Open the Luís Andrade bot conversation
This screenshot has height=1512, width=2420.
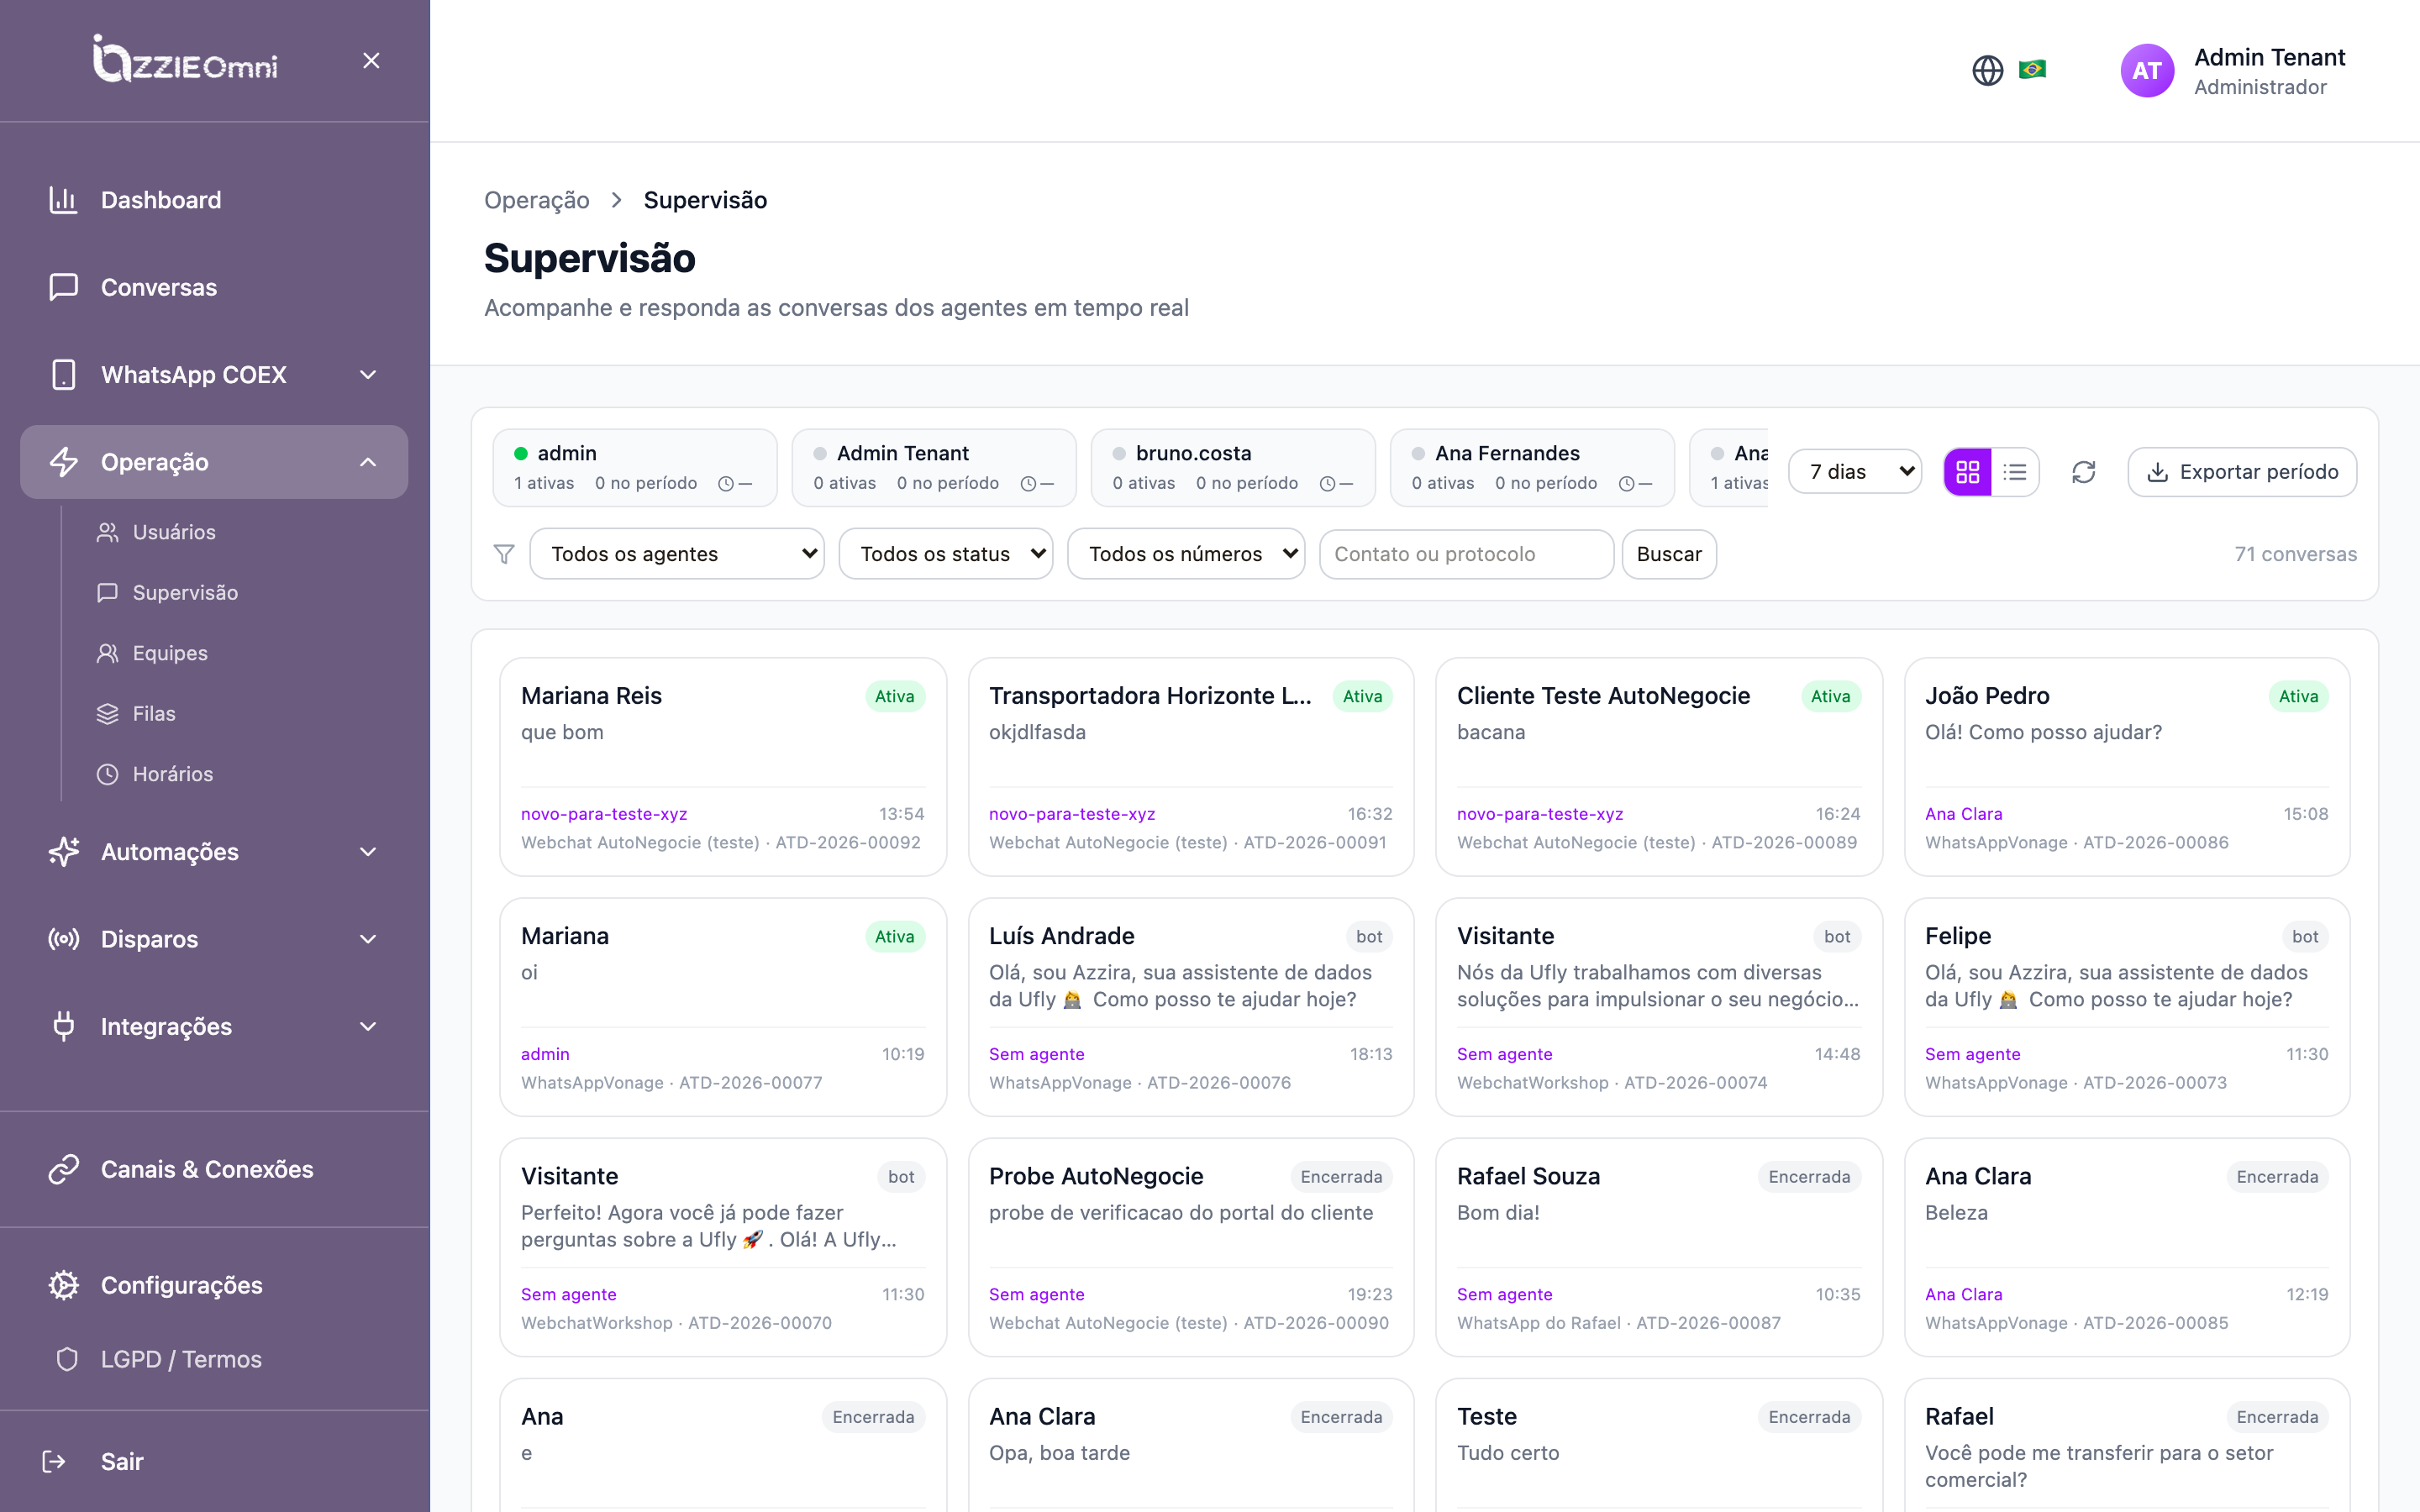[1190, 1007]
